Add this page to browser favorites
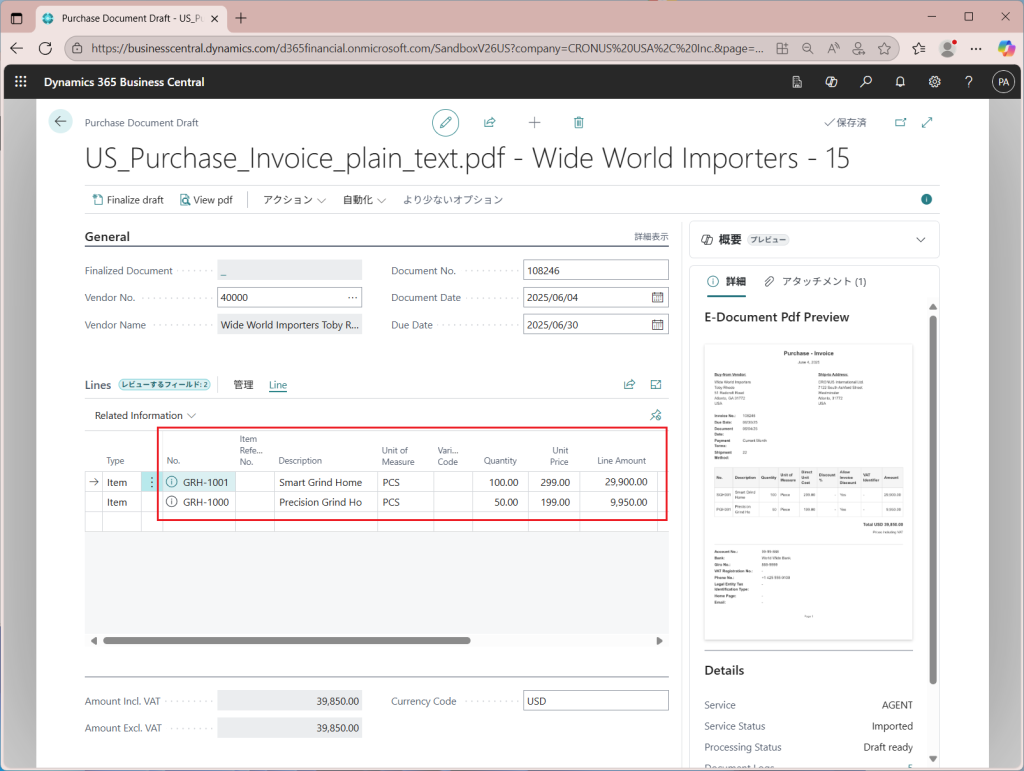The height and width of the screenshot is (771, 1024). click(x=884, y=48)
